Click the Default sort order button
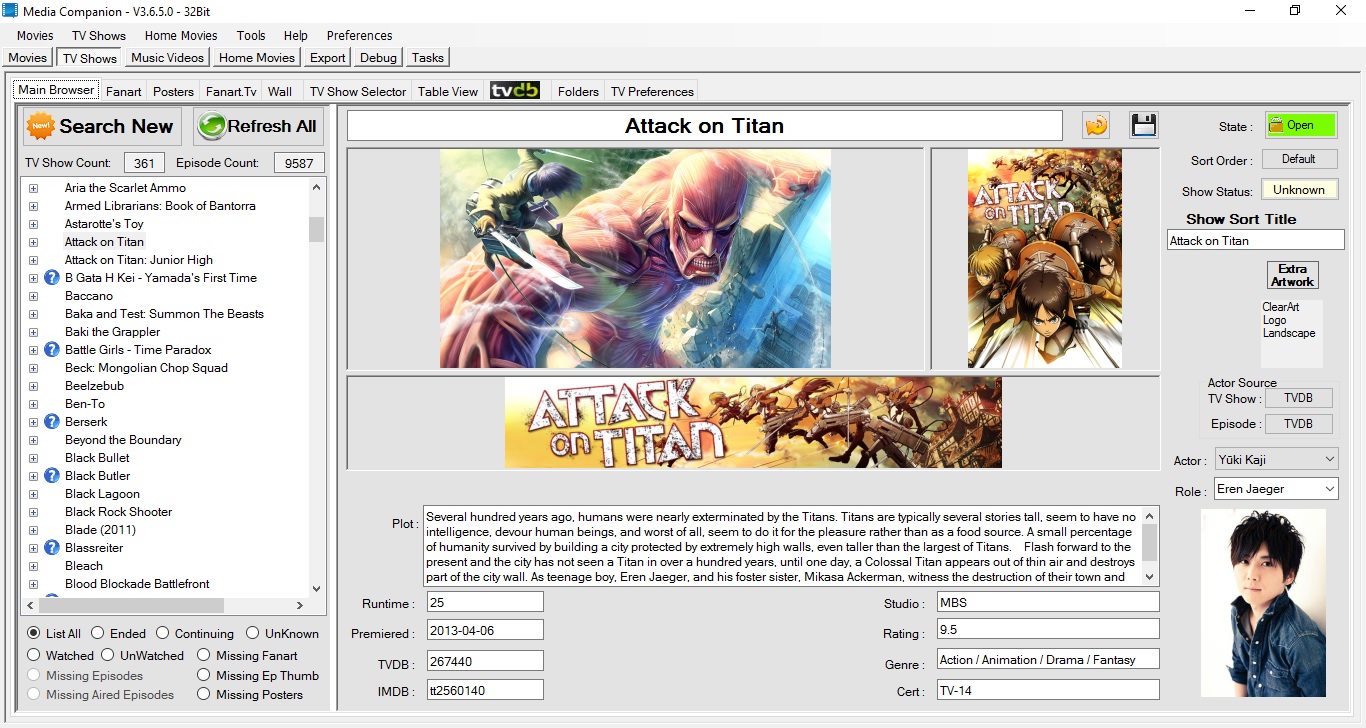This screenshot has height=728, width=1366. pyautogui.click(x=1298, y=159)
